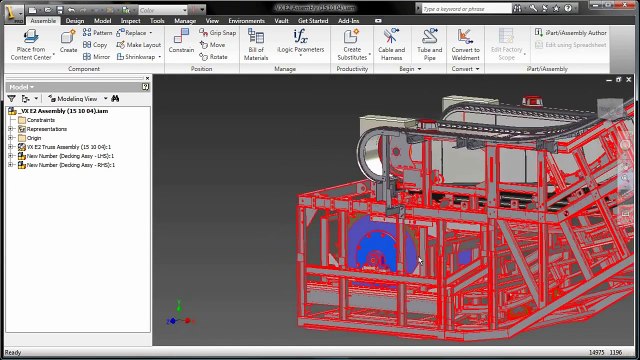The width and height of the screenshot is (640, 360).
Task: Activate the Grip Snap tool
Action: click(218, 32)
